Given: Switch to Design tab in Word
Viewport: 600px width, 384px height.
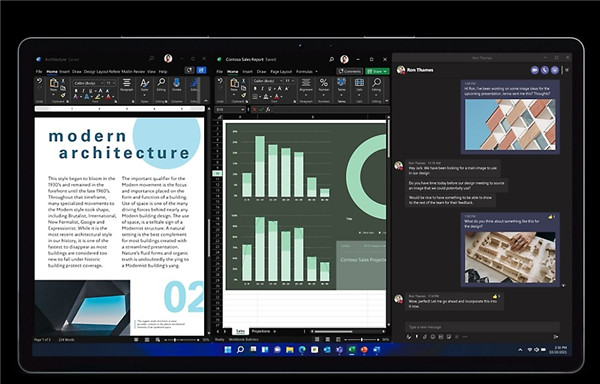Looking at the screenshot, I should pyautogui.click(x=89, y=72).
